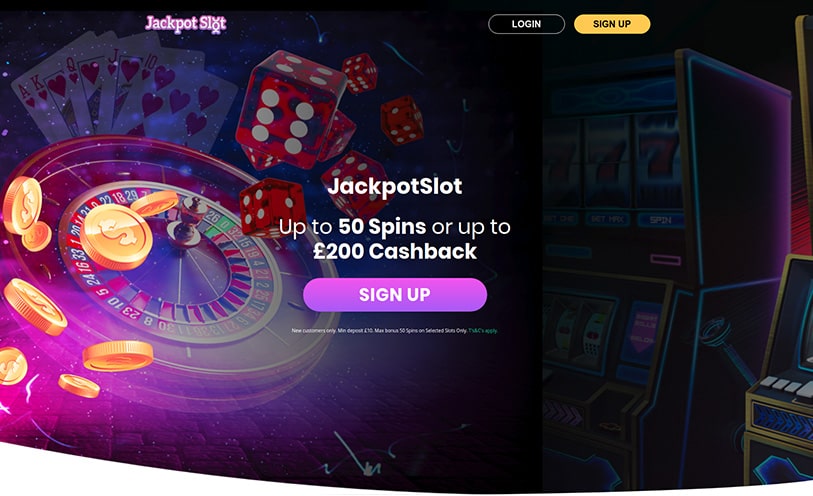Click the large purple SIGN UP button
Image resolution: width=813 pixels, height=496 pixels.
(x=395, y=294)
